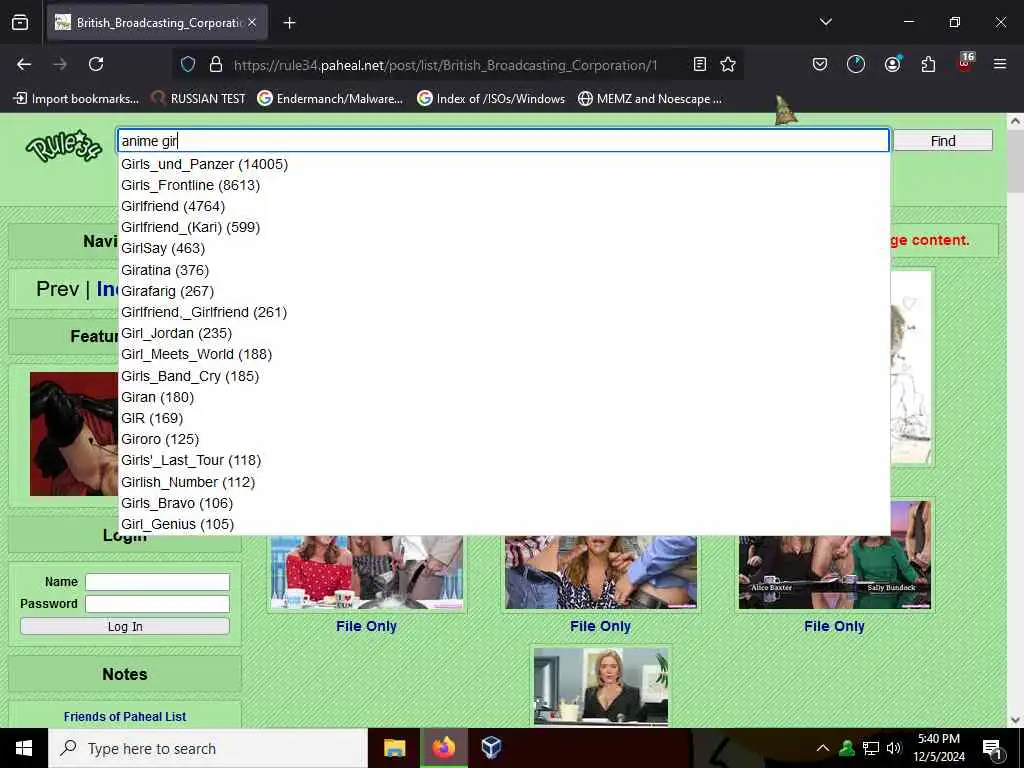
Task: Open the Extensions puzzle menu
Action: click(x=928, y=64)
